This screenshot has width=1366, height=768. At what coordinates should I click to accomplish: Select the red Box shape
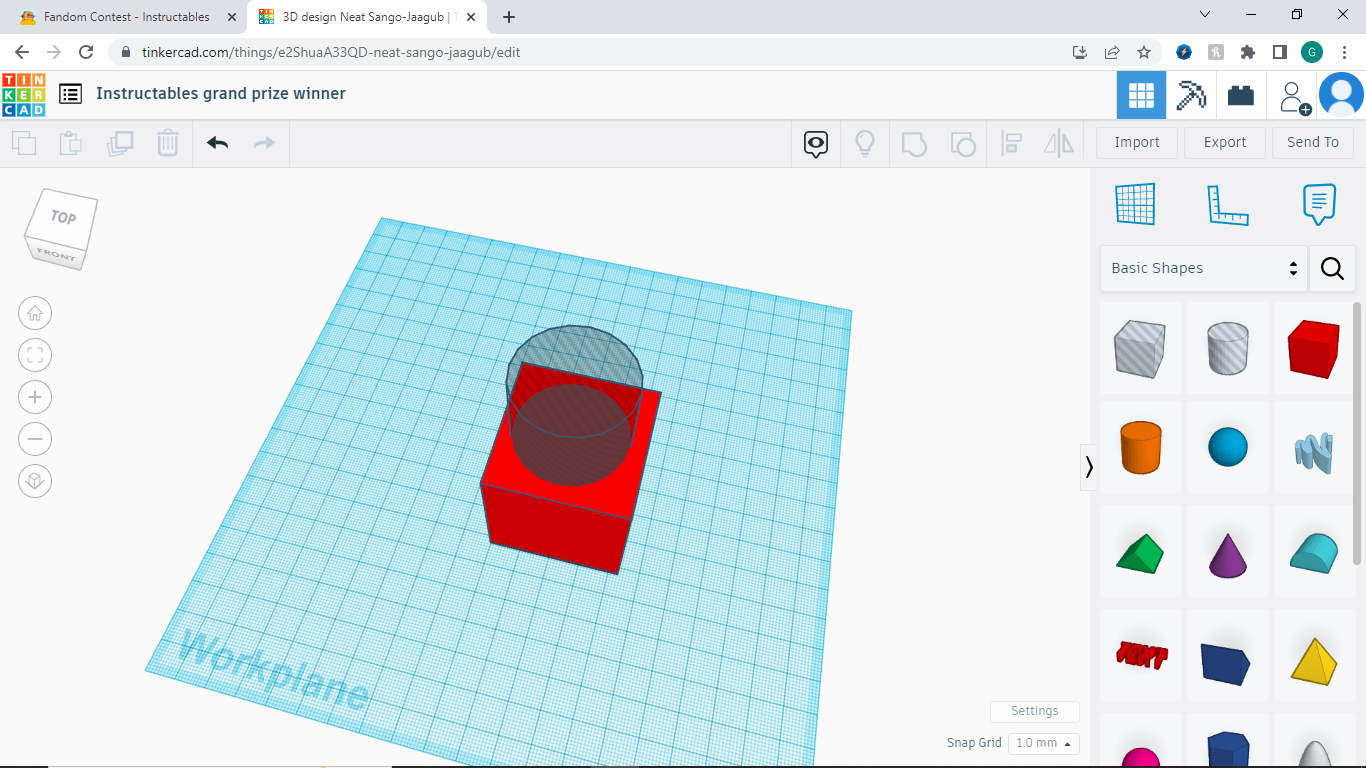pyautogui.click(x=1314, y=348)
